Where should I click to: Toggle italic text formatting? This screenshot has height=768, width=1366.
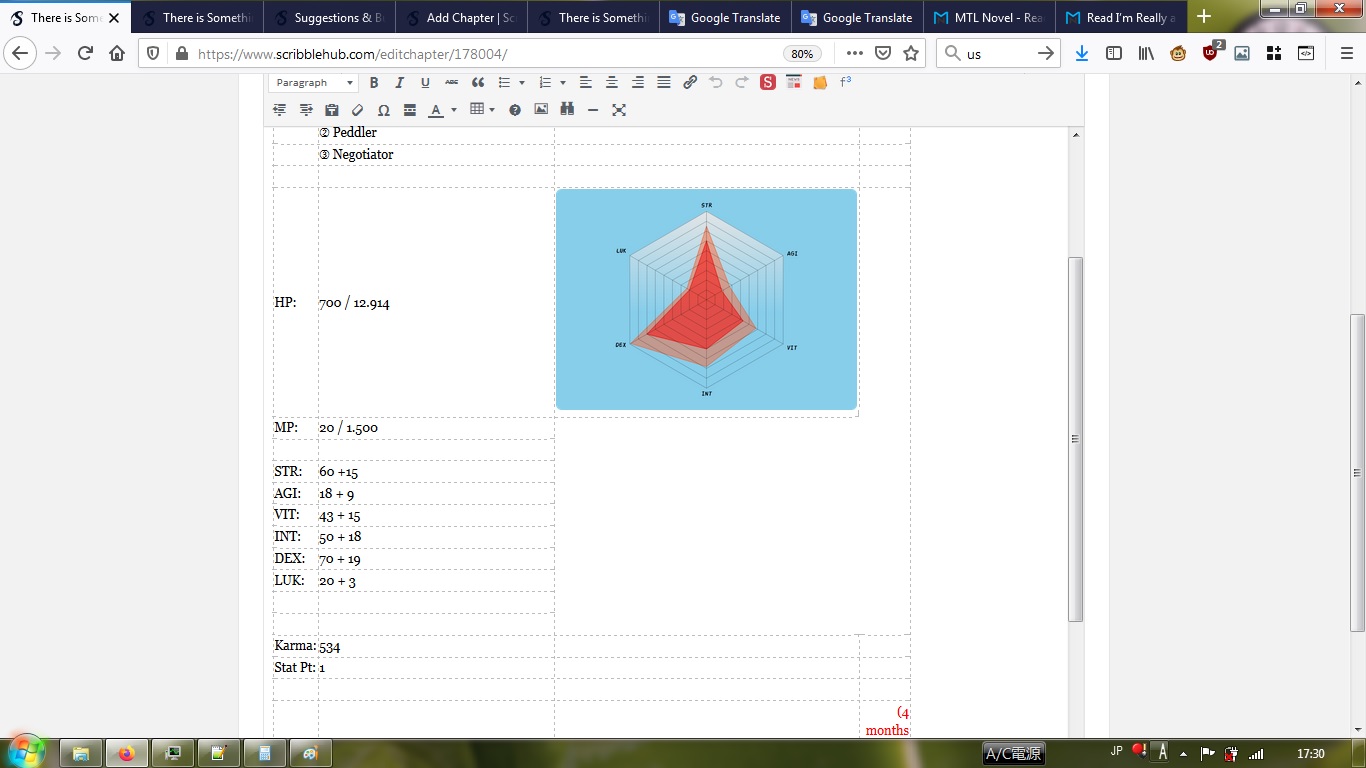point(399,83)
